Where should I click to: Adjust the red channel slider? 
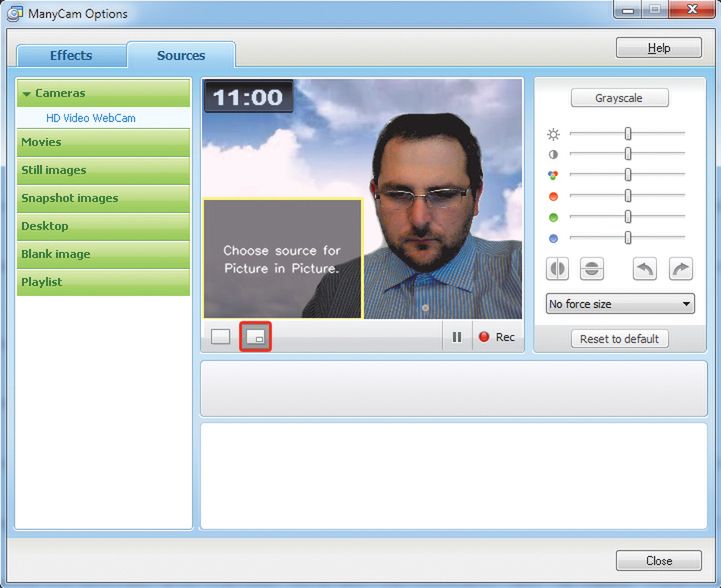(x=628, y=195)
